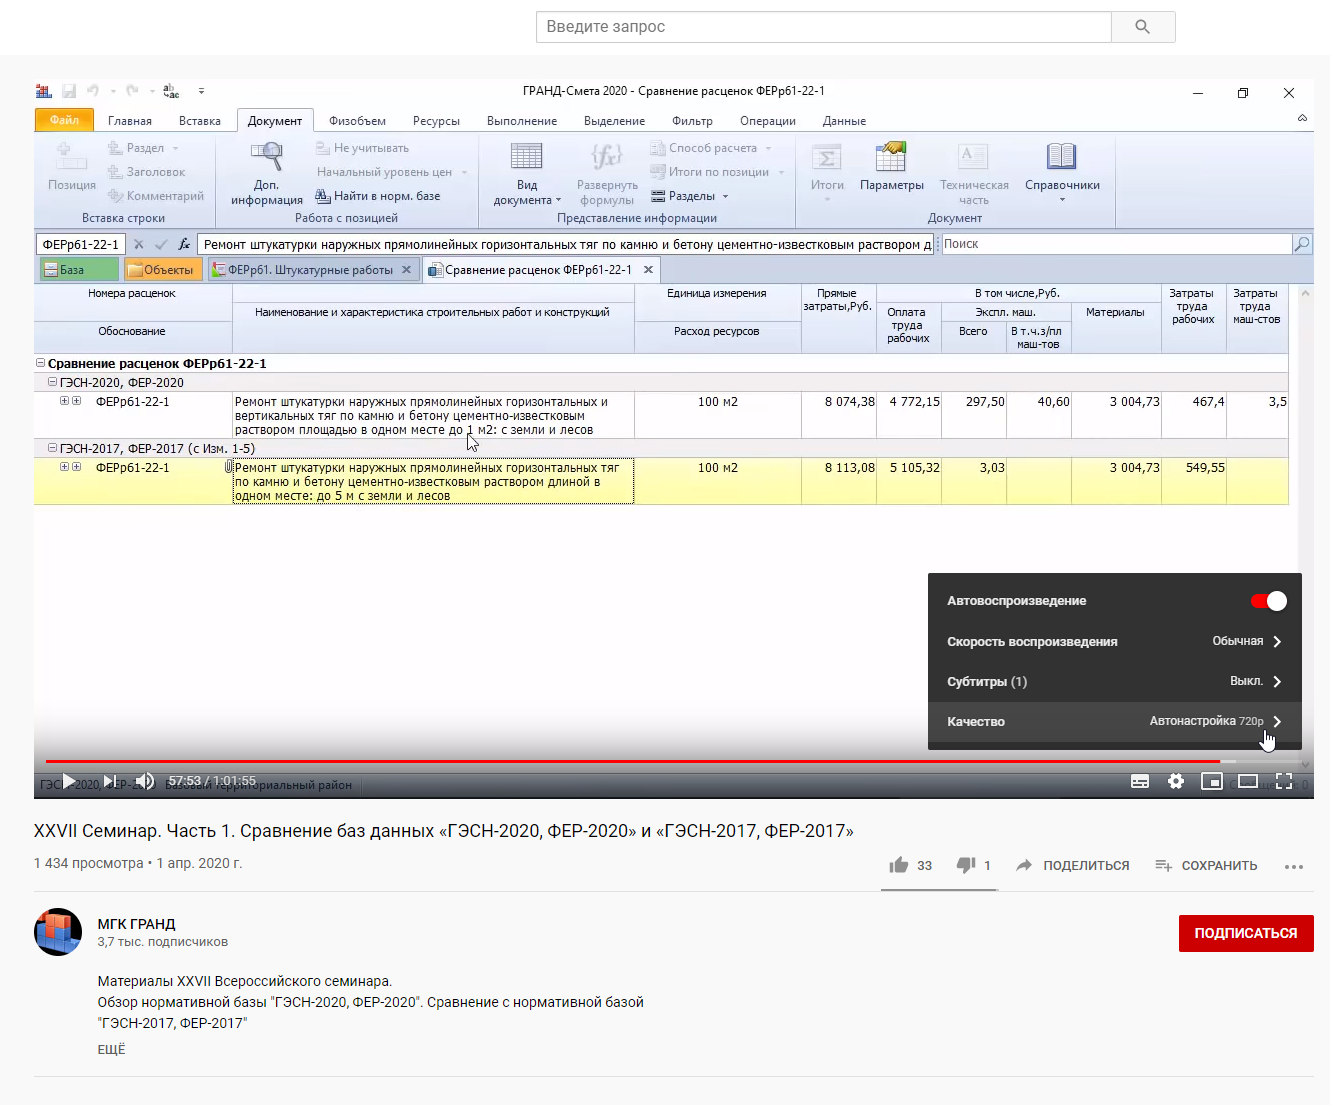This screenshot has height=1105, width=1330.
Task: Open the МГК ГРАНД channel name link
Action: pos(136,924)
